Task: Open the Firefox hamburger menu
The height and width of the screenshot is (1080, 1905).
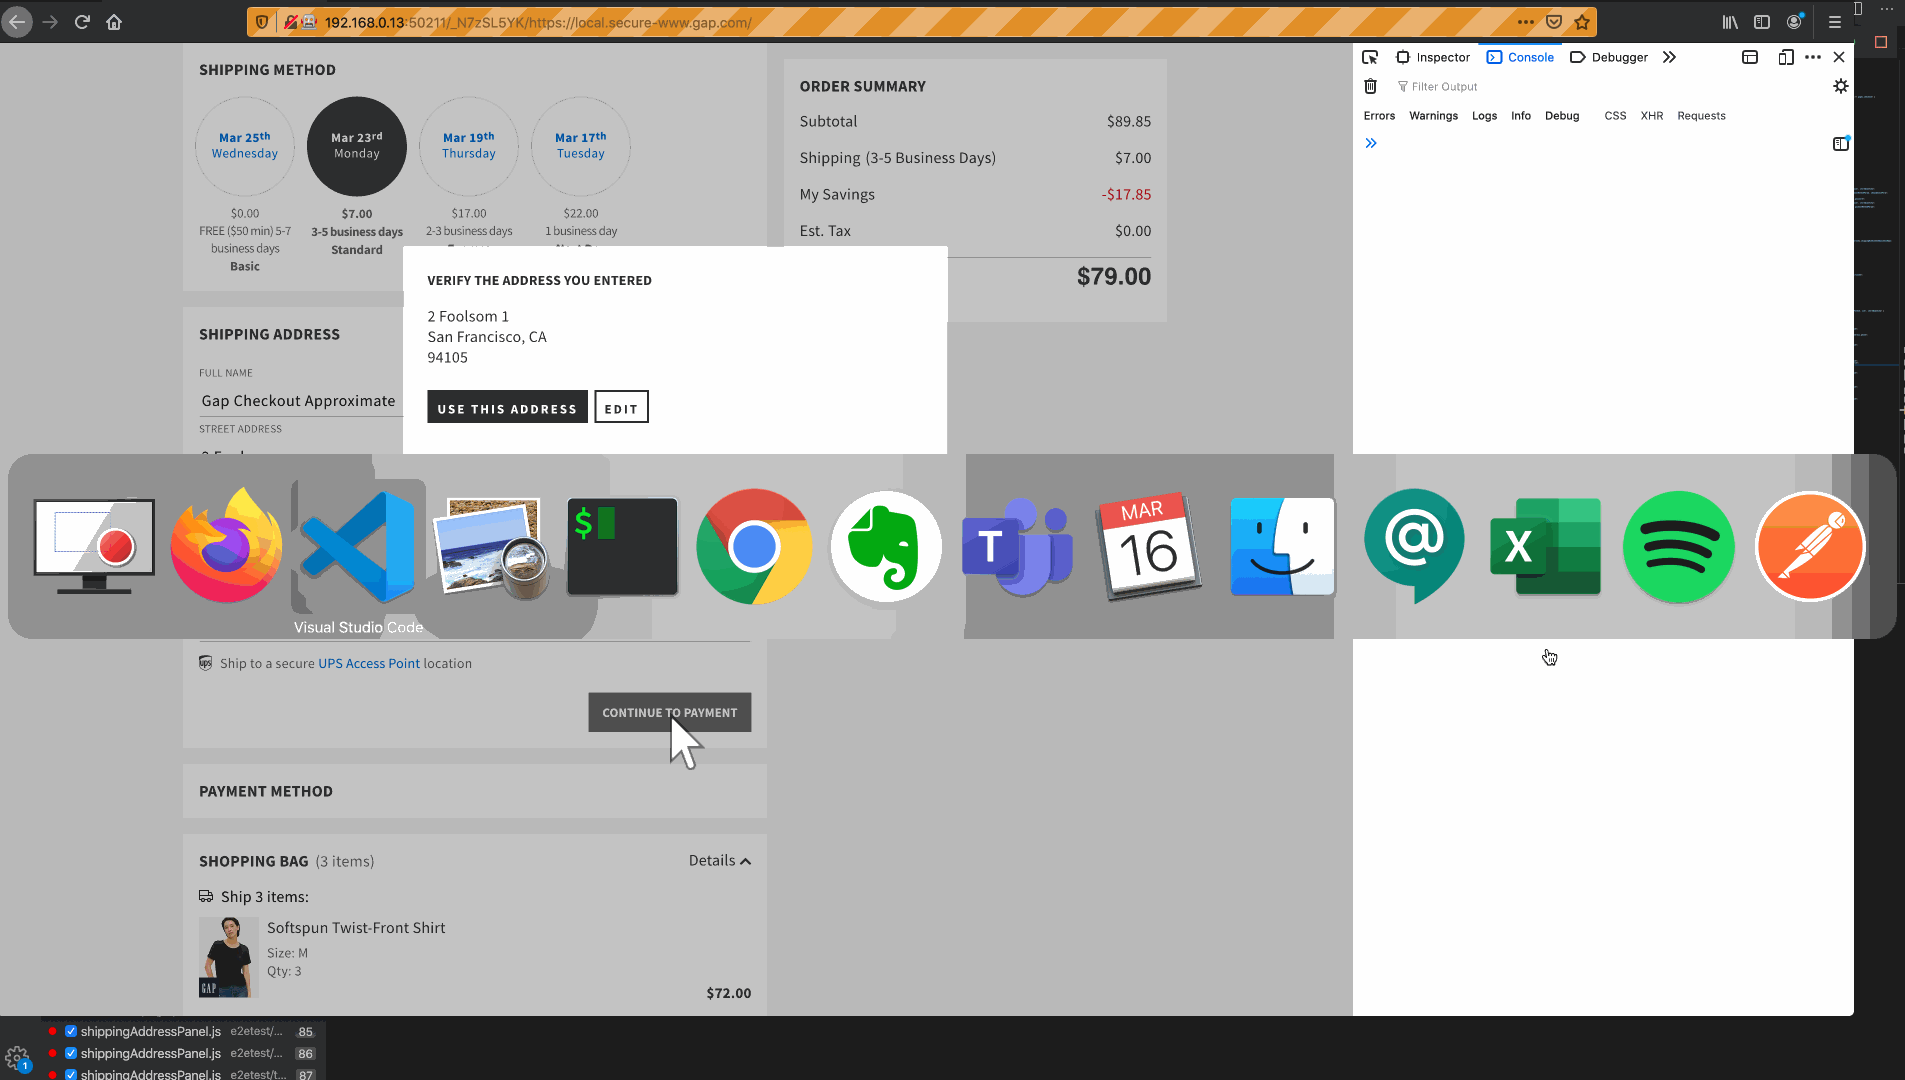Action: (x=1835, y=22)
